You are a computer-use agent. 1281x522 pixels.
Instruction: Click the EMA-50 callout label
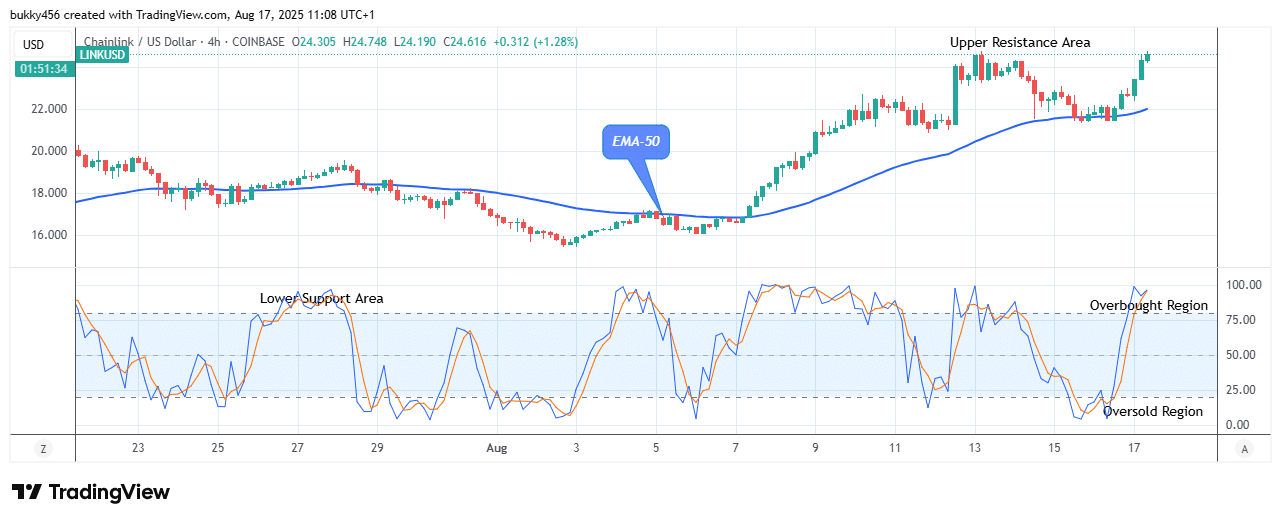(x=635, y=142)
